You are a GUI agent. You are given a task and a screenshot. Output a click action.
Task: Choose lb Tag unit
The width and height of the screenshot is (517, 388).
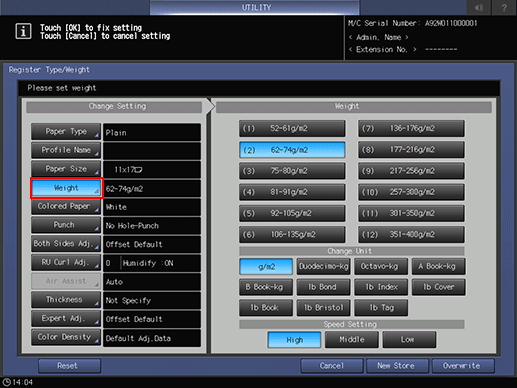381,308
